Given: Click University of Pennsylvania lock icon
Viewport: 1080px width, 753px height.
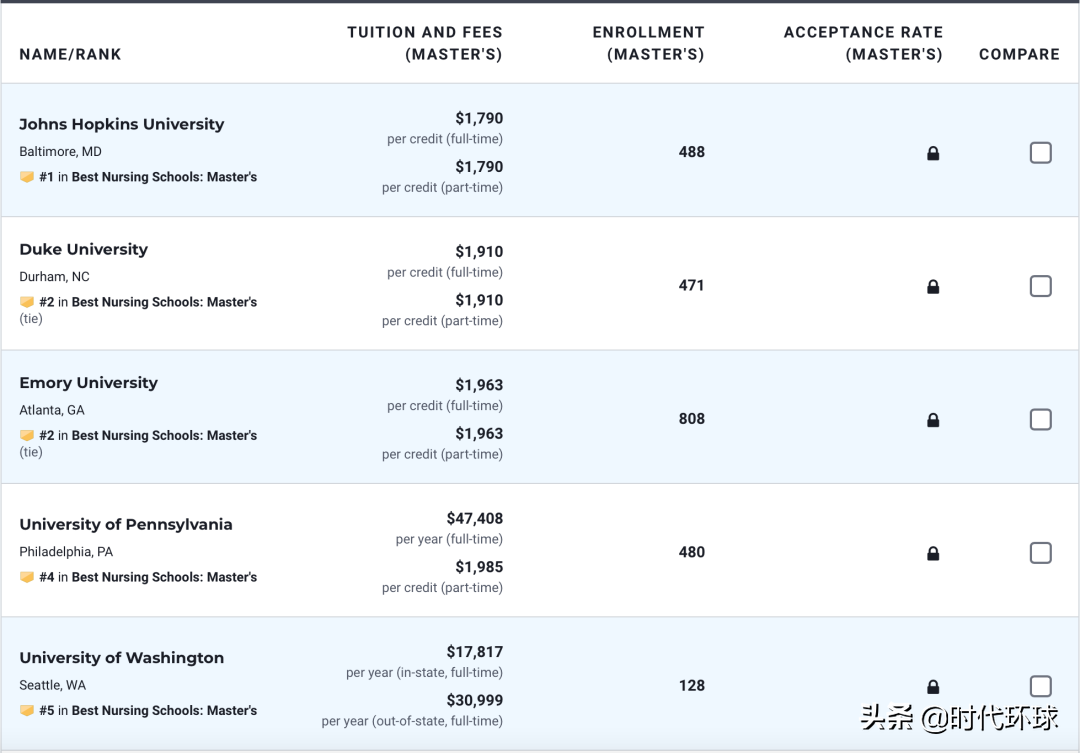Looking at the screenshot, I should 933,554.
